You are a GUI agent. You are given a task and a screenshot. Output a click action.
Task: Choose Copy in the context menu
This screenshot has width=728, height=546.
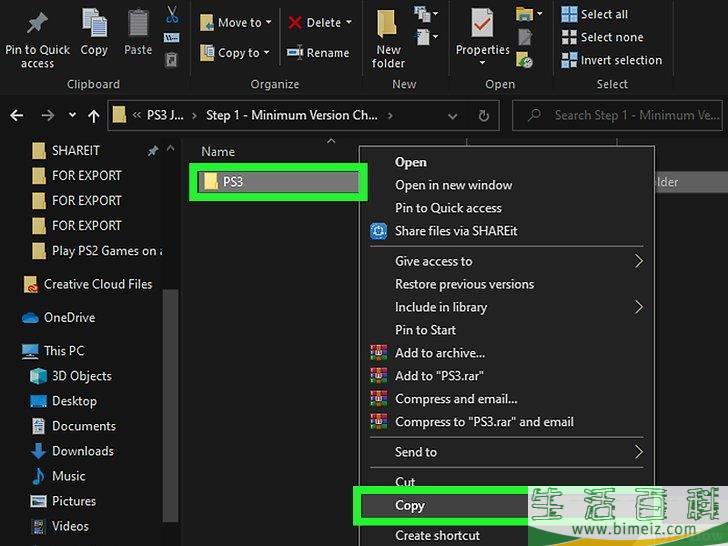pos(410,505)
